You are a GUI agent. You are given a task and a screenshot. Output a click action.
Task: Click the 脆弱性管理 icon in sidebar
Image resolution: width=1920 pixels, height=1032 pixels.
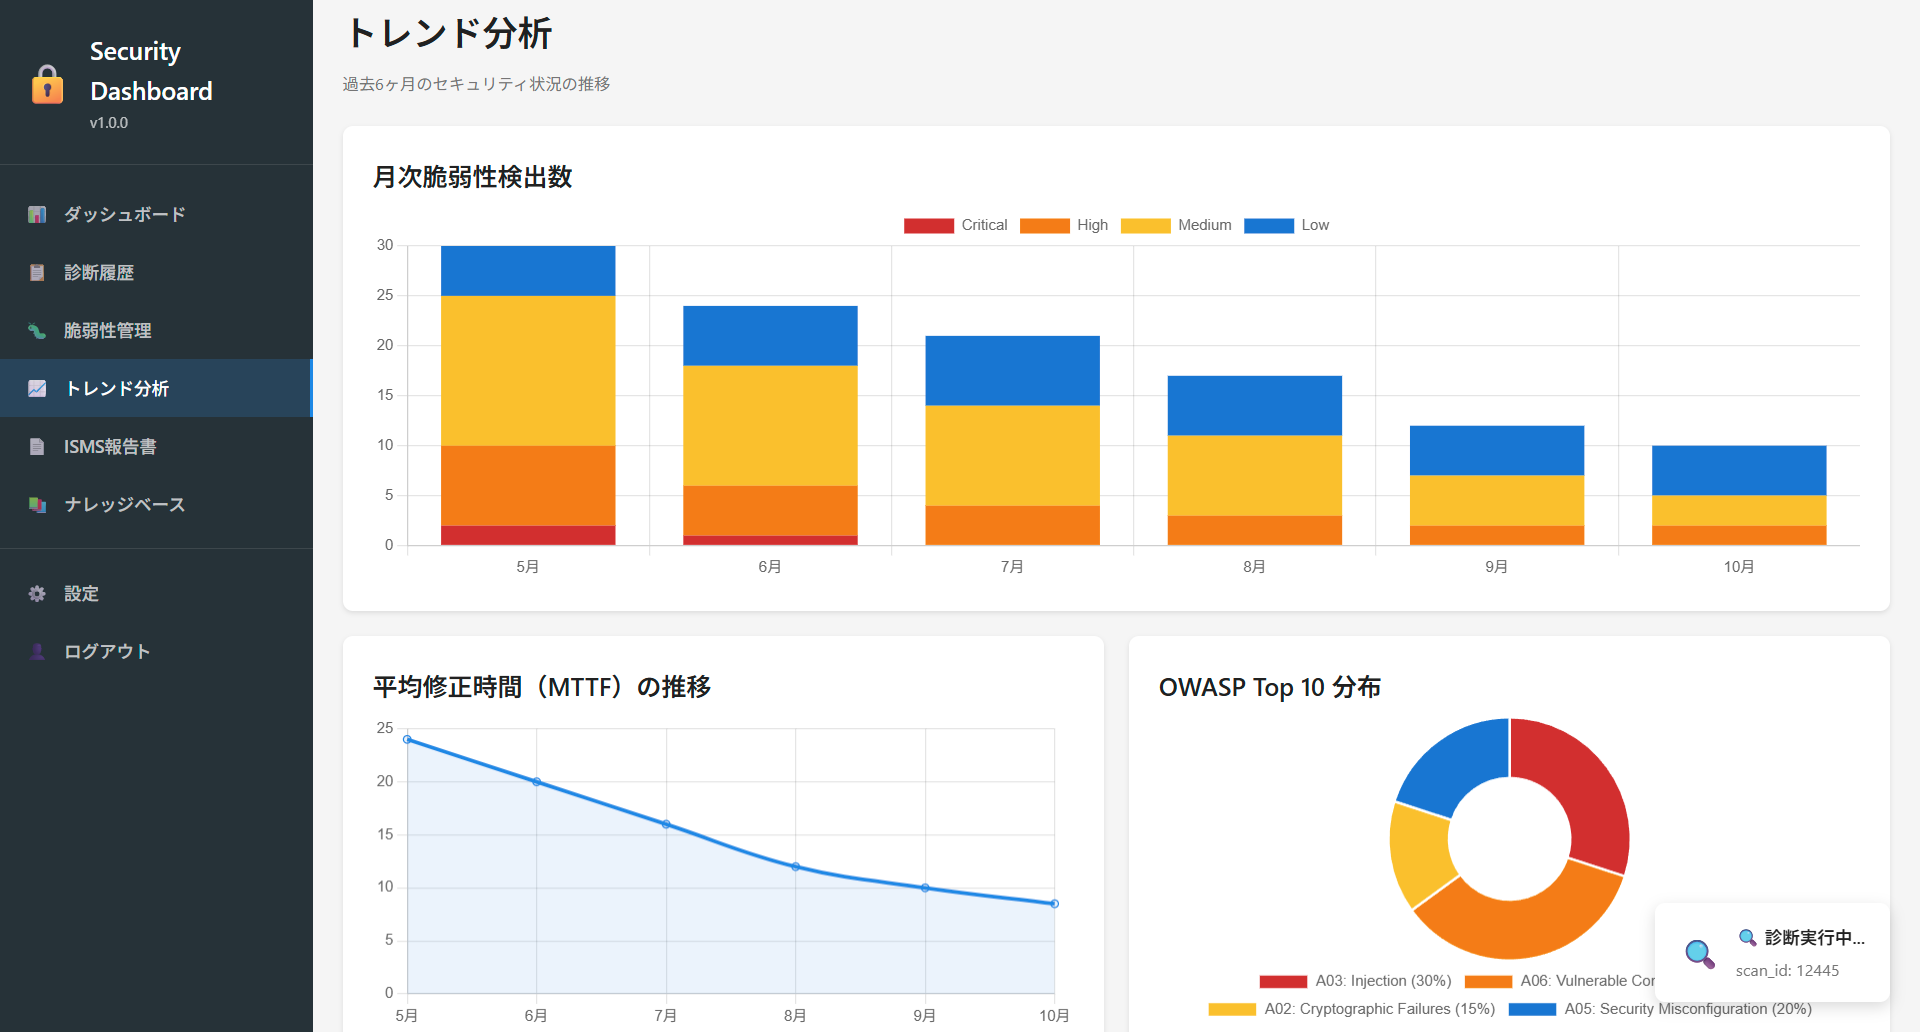pyautogui.click(x=37, y=331)
